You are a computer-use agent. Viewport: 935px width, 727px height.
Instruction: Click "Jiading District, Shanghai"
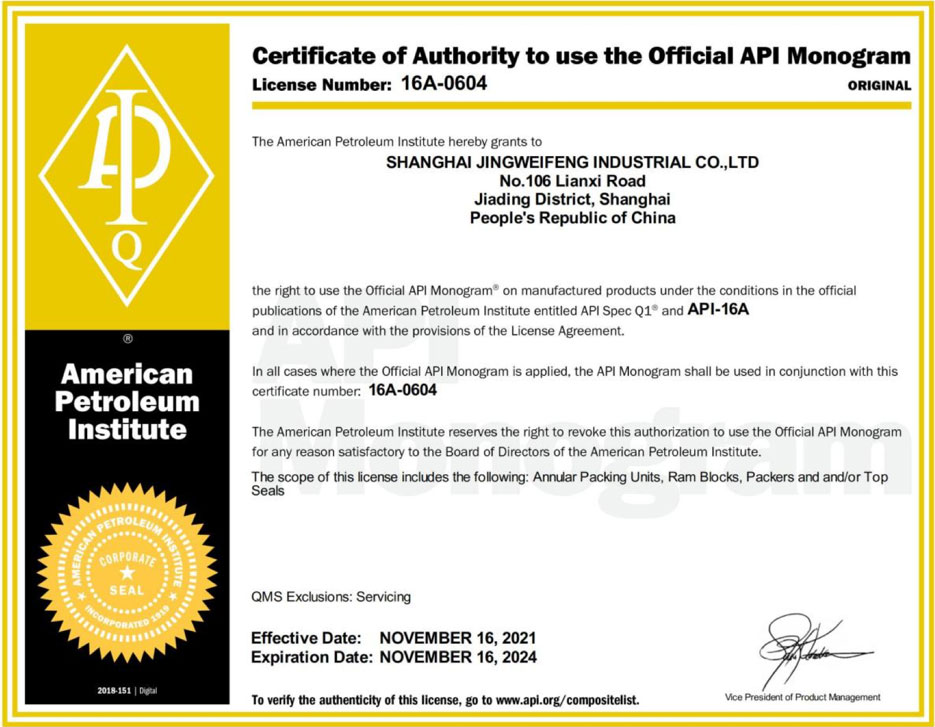click(x=572, y=199)
